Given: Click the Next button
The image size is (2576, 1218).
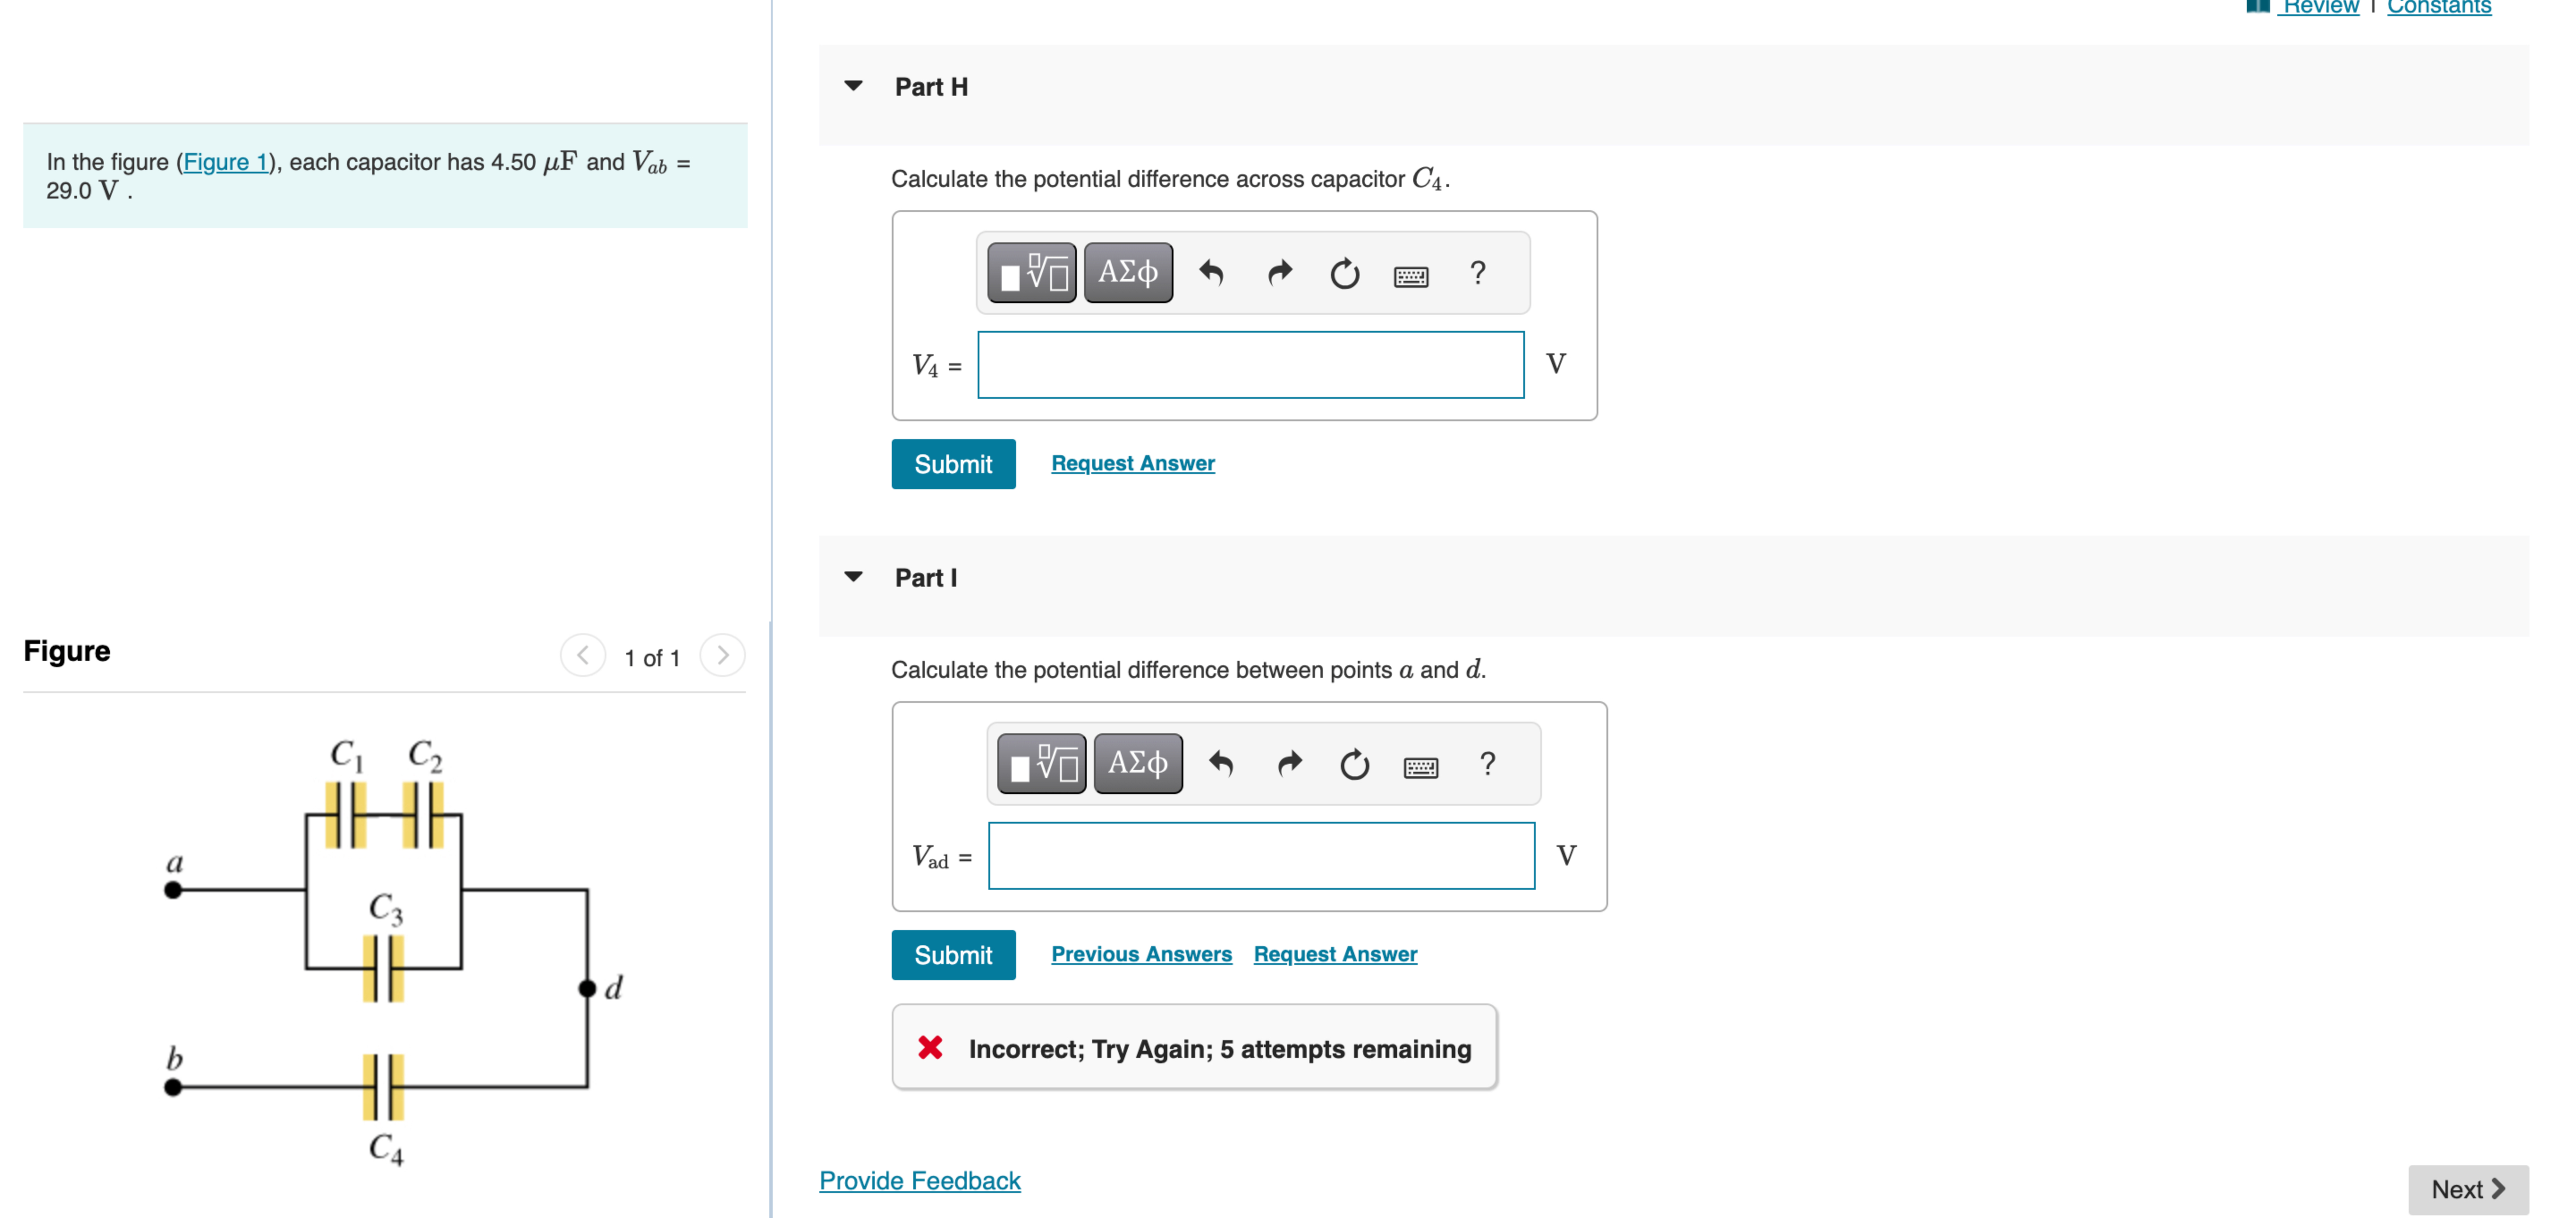Looking at the screenshot, I should tap(2466, 1189).
